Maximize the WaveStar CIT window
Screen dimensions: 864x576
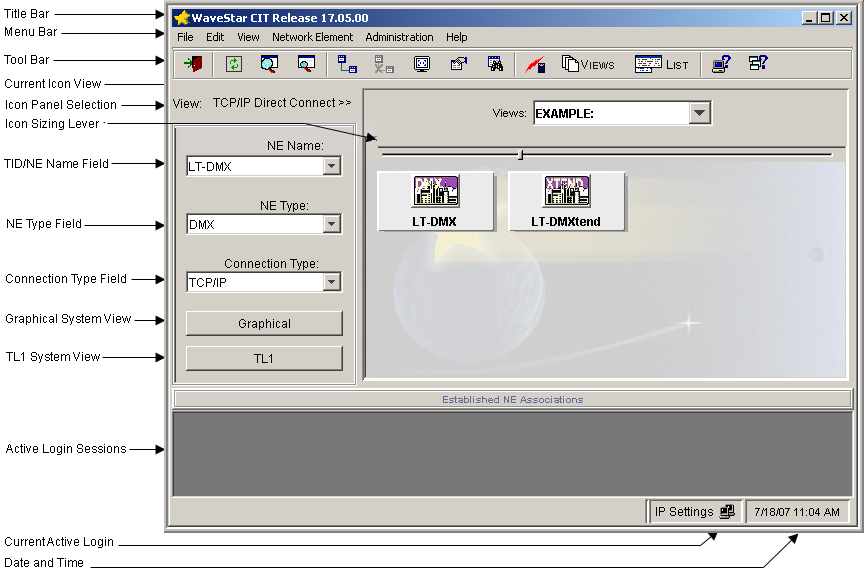[825, 18]
